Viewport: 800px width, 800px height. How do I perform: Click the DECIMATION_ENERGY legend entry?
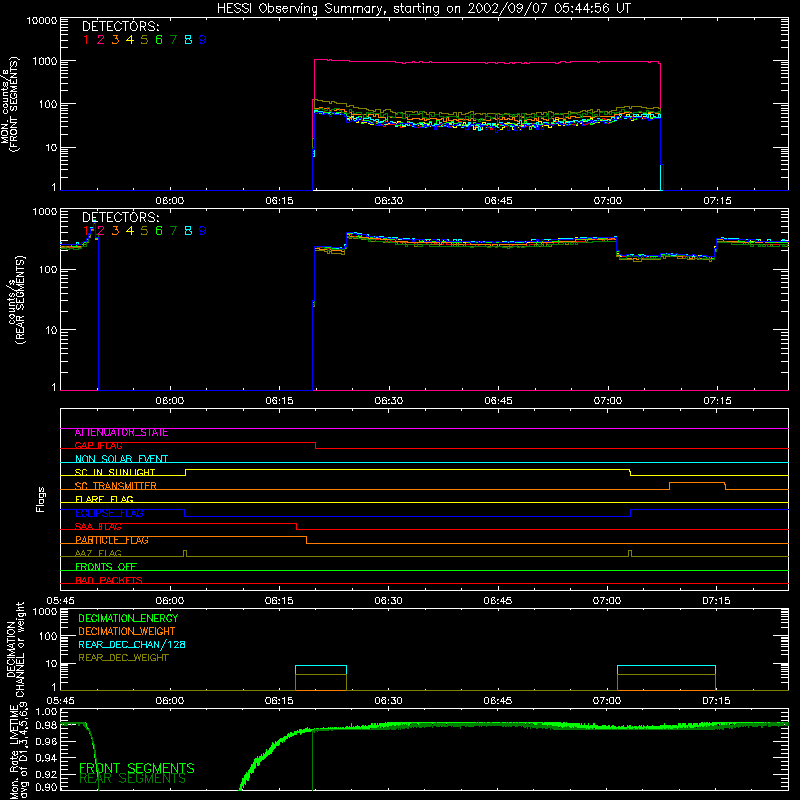click(128, 618)
